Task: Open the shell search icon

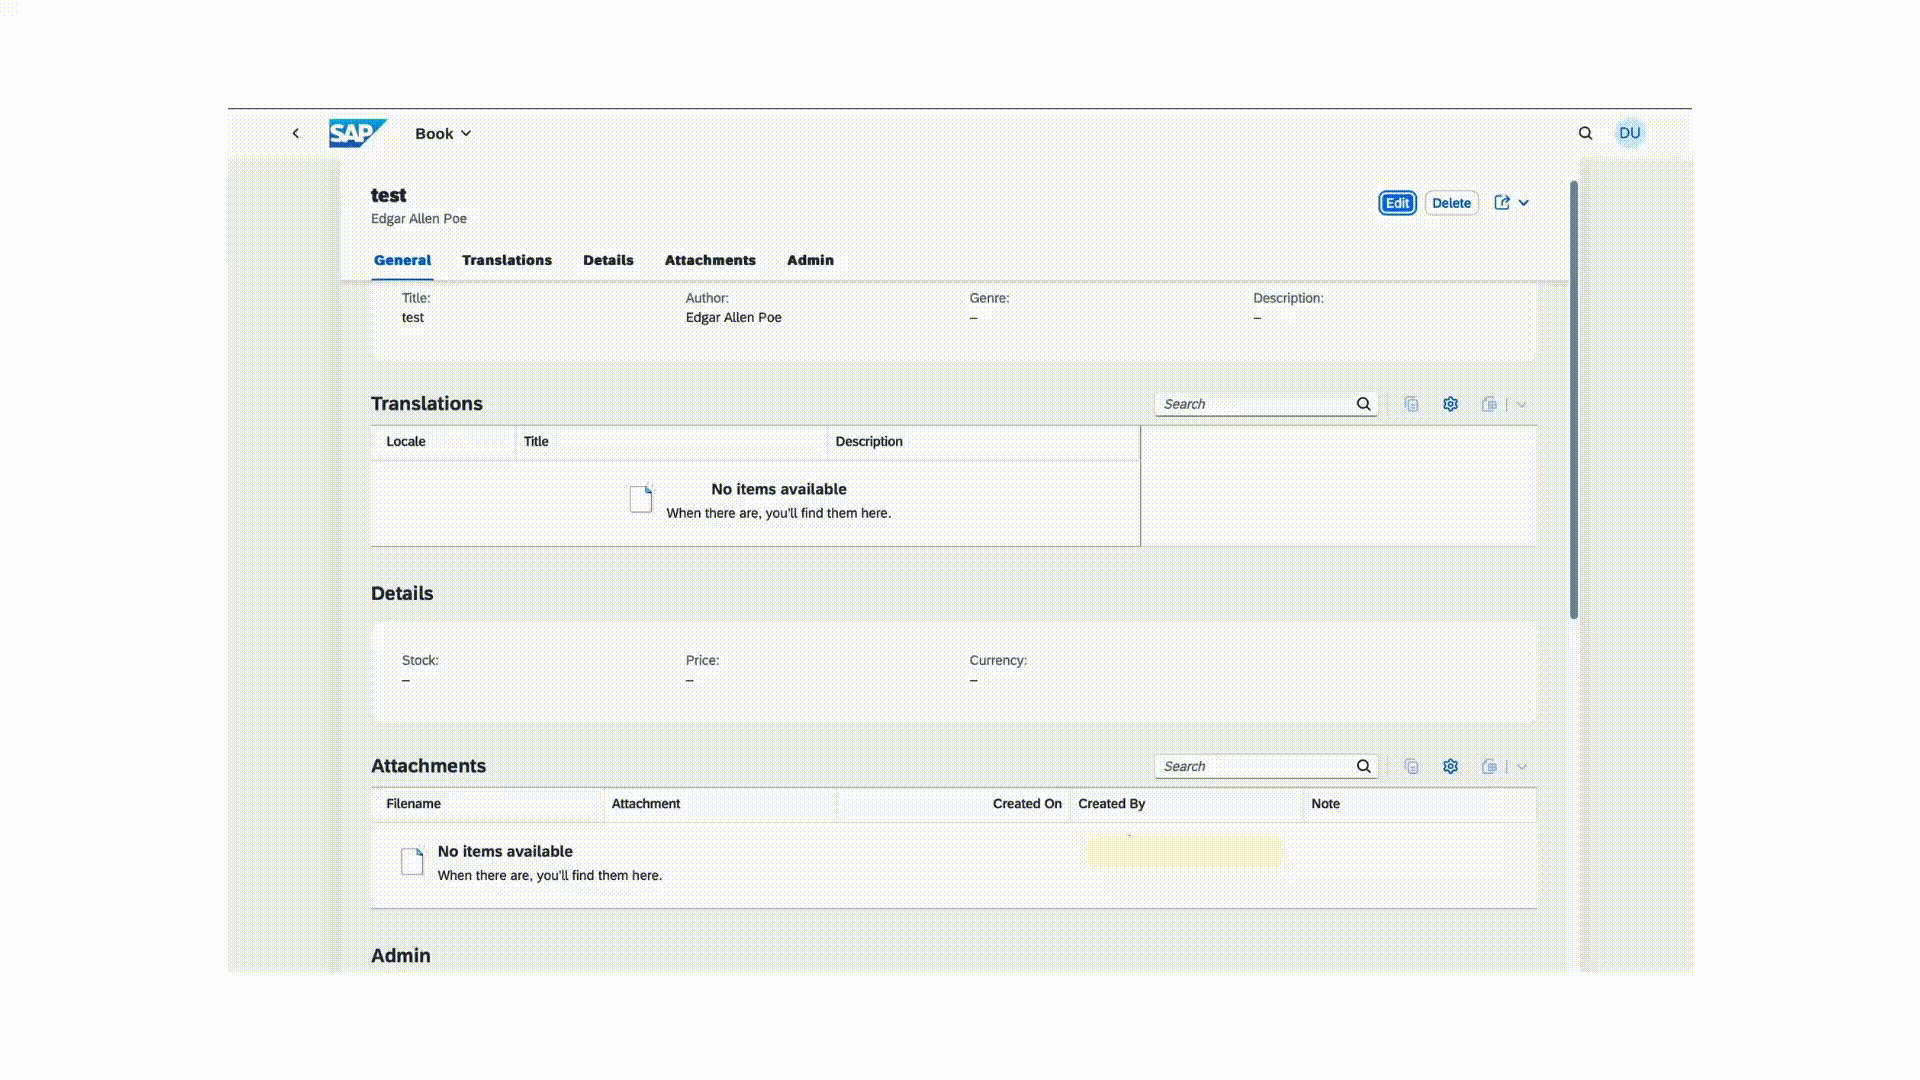Action: 1585,133
